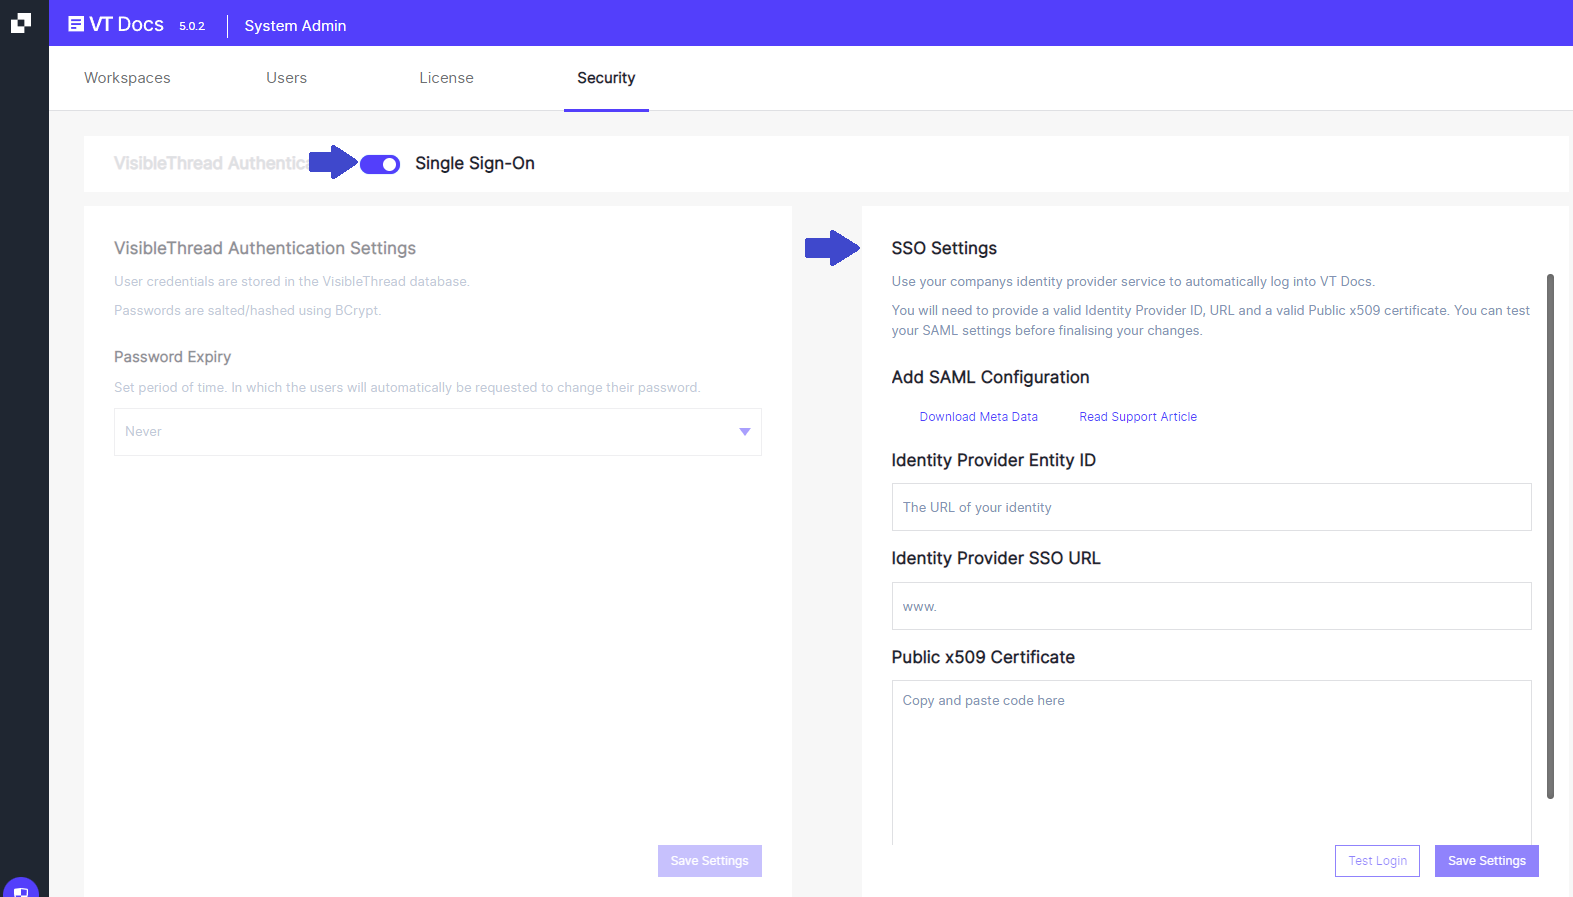Image resolution: width=1573 pixels, height=897 pixels.
Task: Focus the Identity Provider Entity ID field
Action: pyautogui.click(x=1212, y=507)
